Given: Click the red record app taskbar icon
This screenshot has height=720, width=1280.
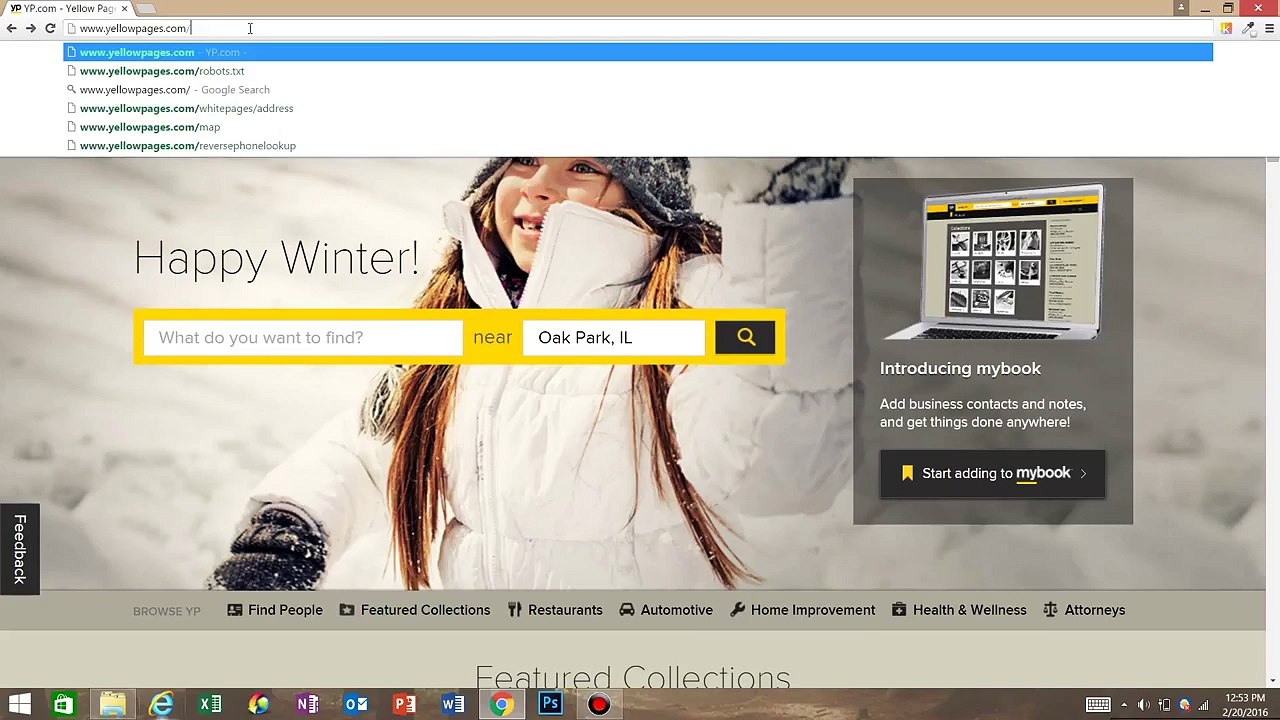Looking at the screenshot, I should click(599, 705).
